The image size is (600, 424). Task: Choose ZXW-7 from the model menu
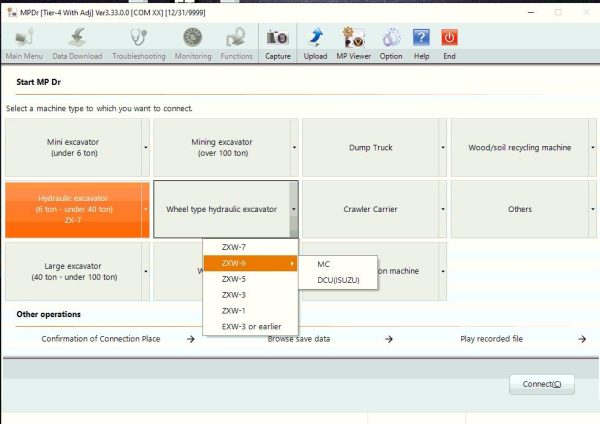pos(250,247)
